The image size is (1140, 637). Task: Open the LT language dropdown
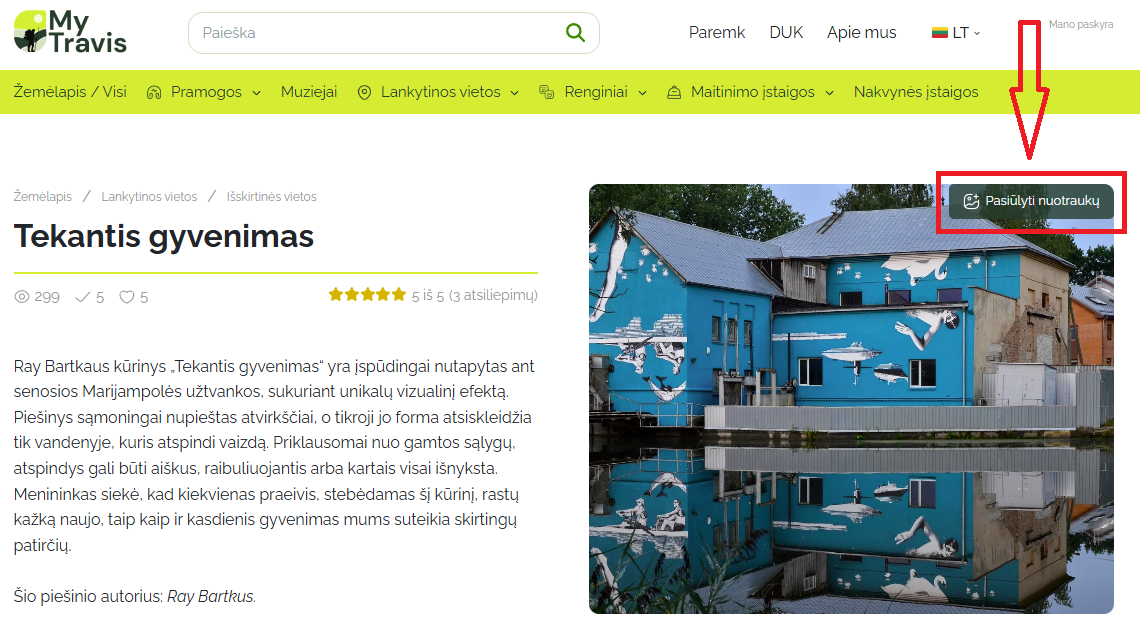point(956,33)
